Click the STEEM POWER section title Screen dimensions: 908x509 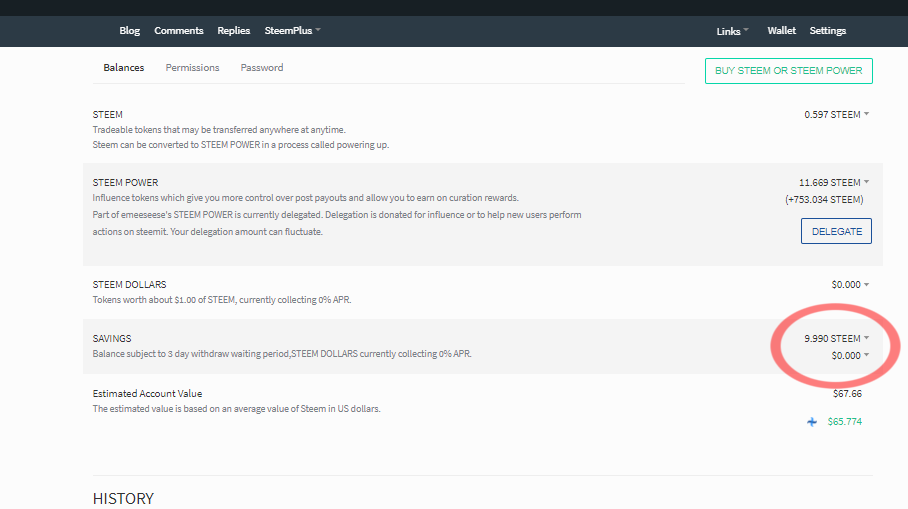click(x=125, y=183)
